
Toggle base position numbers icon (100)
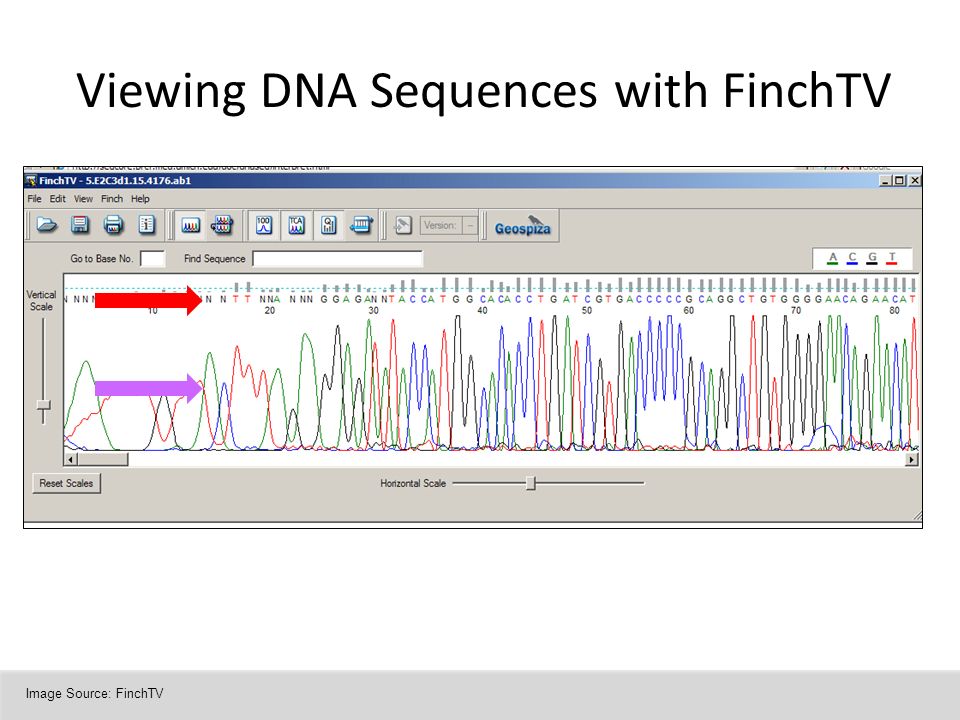264,225
